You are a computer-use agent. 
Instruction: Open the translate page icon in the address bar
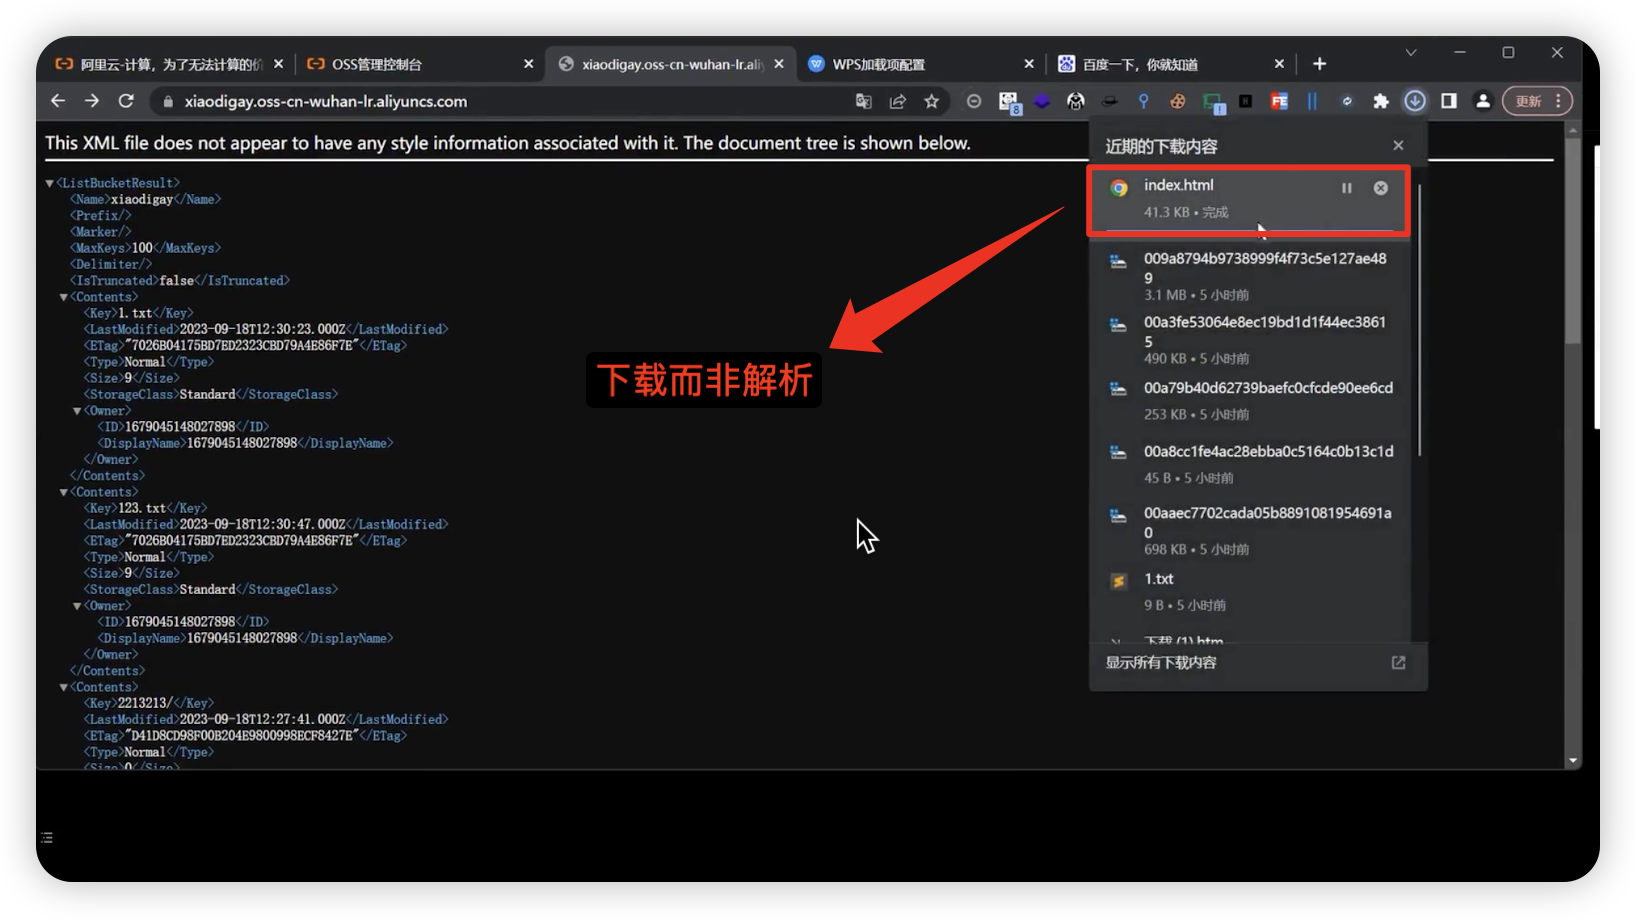point(864,101)
